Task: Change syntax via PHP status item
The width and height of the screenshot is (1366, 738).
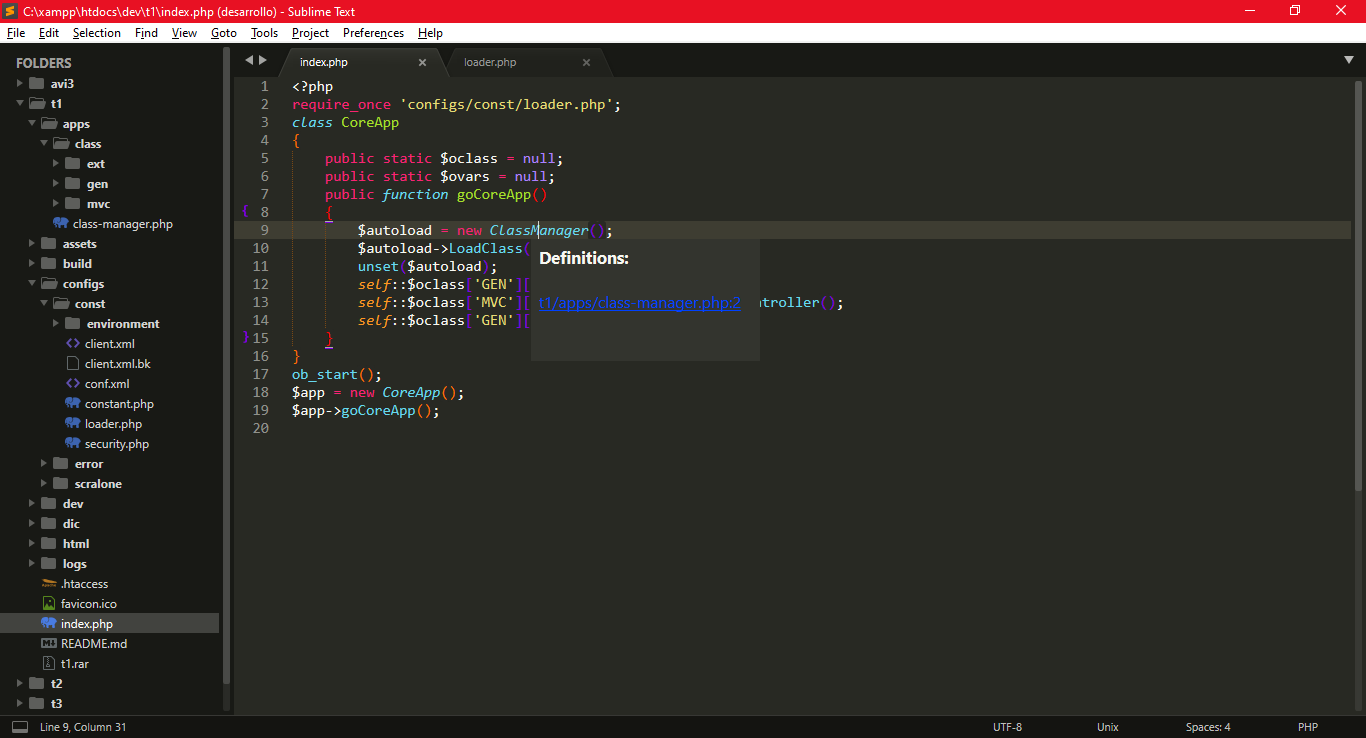Action: pos(1308,727)
